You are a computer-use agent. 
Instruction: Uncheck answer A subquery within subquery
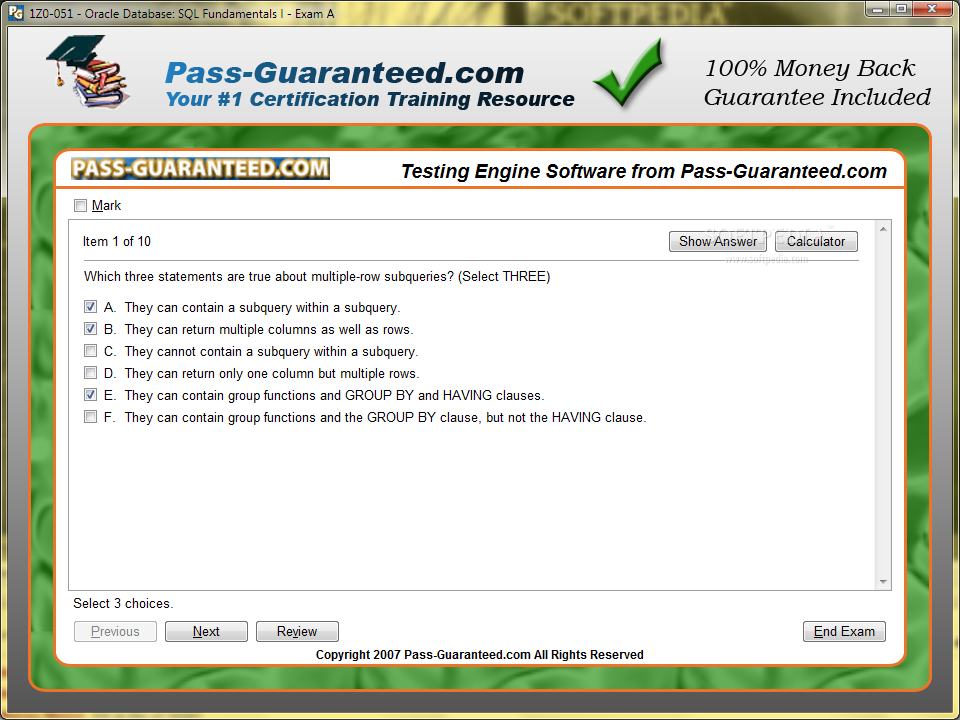pyautogui.click(x=91, y=307)
